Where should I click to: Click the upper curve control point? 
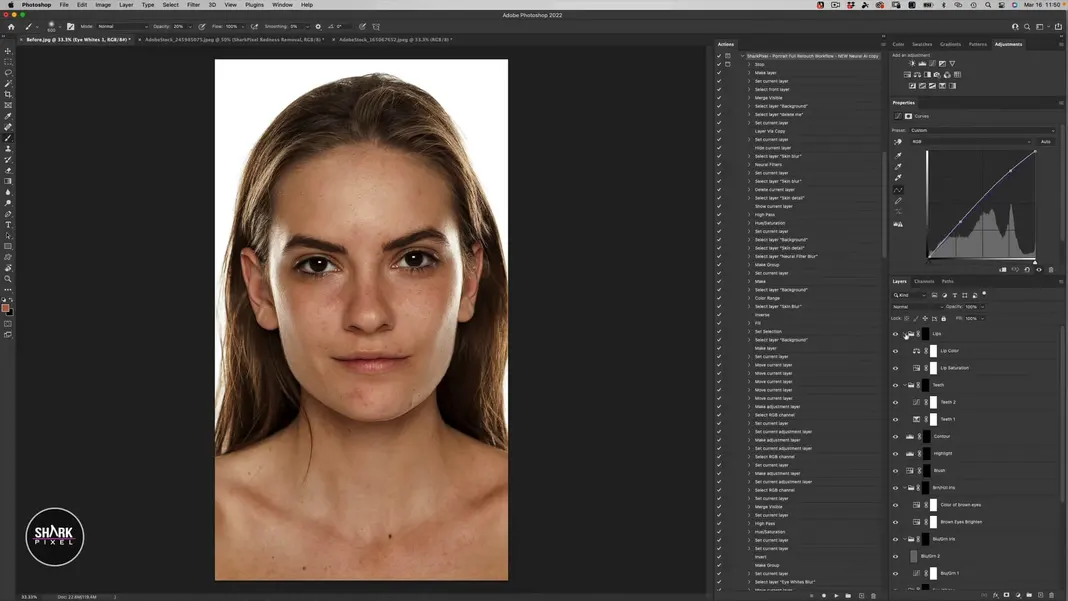1010,170
